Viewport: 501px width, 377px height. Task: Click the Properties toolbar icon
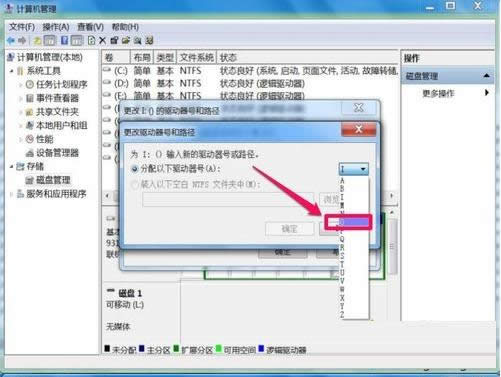pyautogui.click(x=114, y=41)
